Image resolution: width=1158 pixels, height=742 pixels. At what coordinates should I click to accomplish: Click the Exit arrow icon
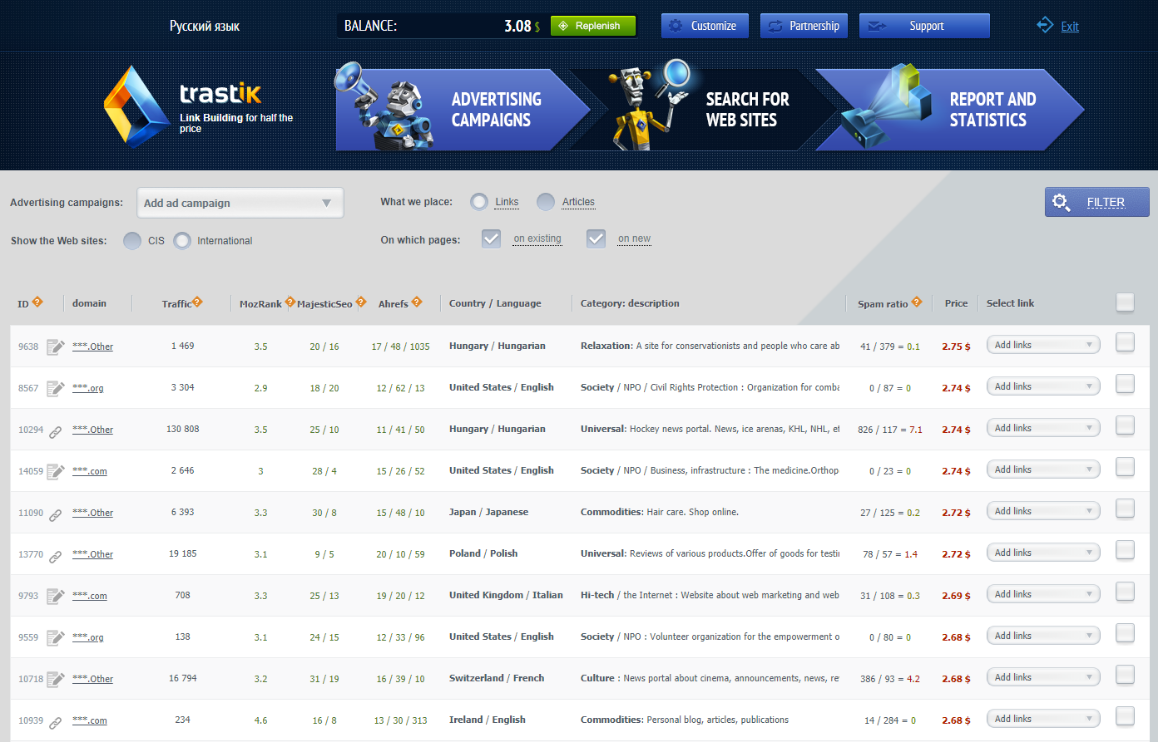tap(1044, 25)
